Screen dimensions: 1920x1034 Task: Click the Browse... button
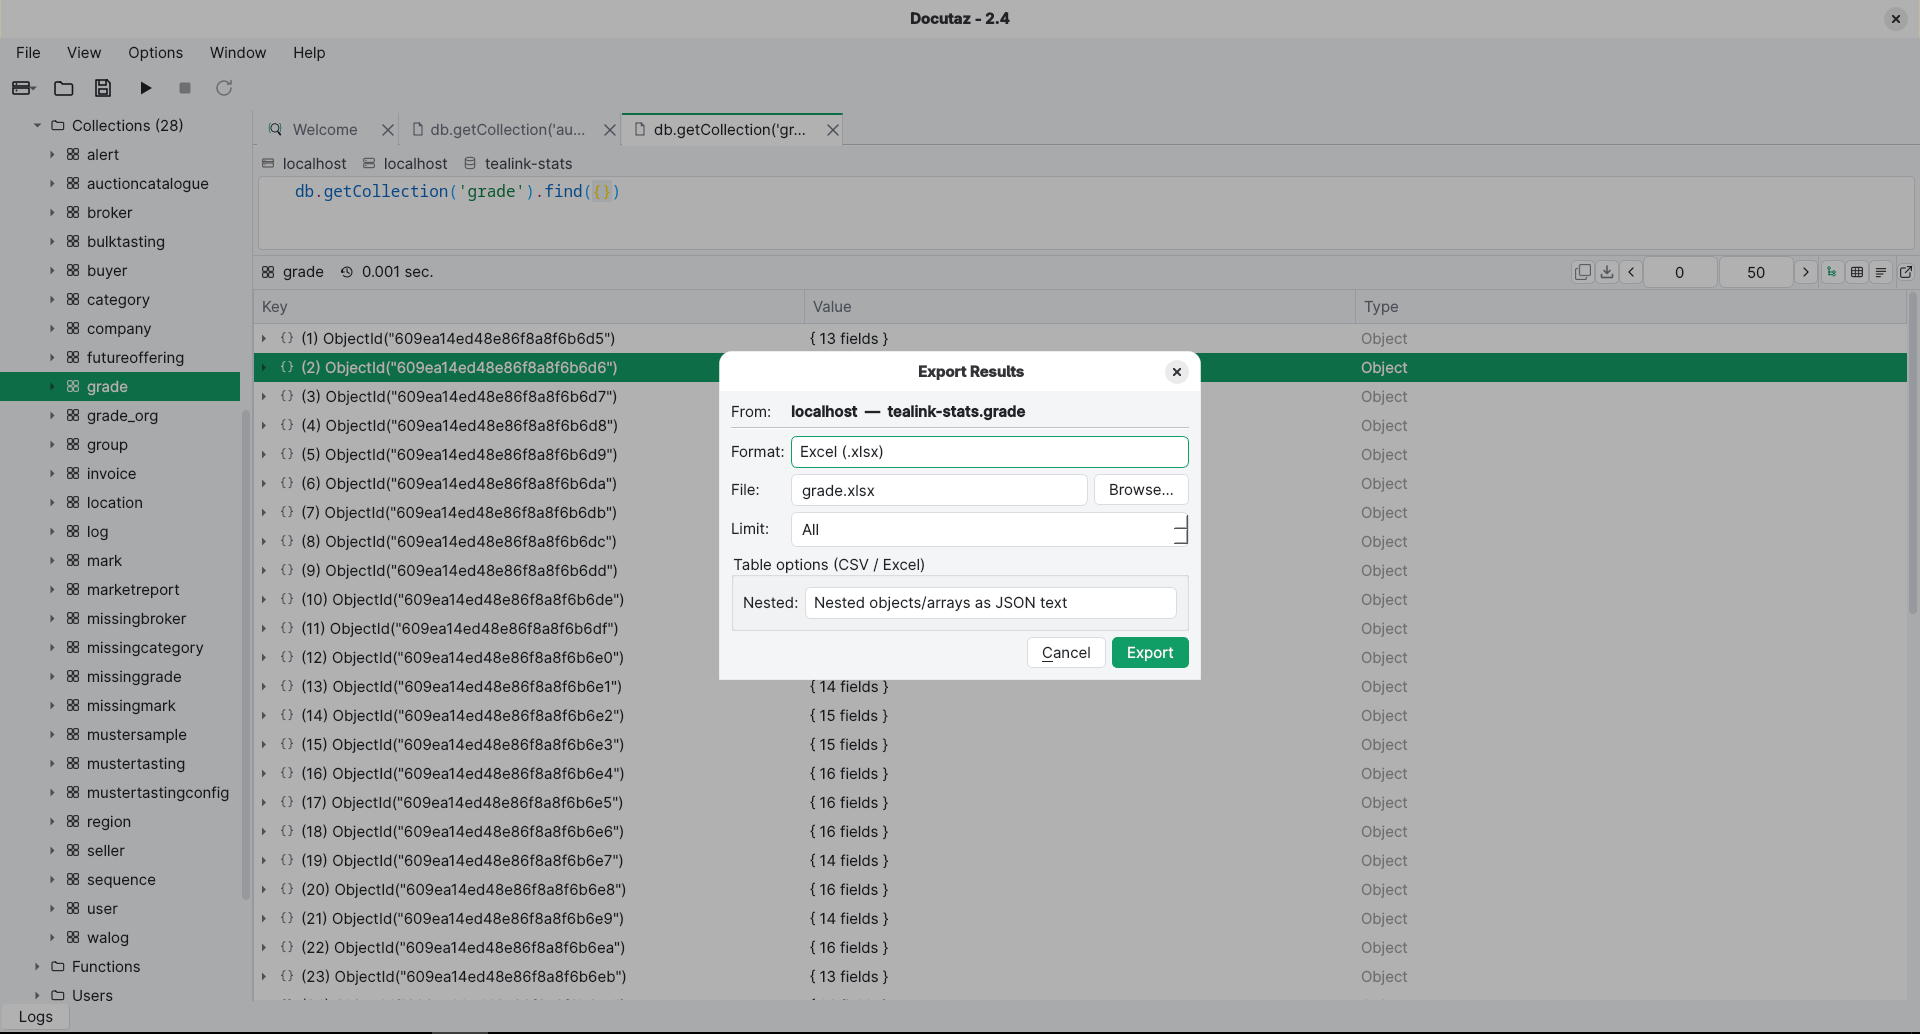(x=1141, y=490)
